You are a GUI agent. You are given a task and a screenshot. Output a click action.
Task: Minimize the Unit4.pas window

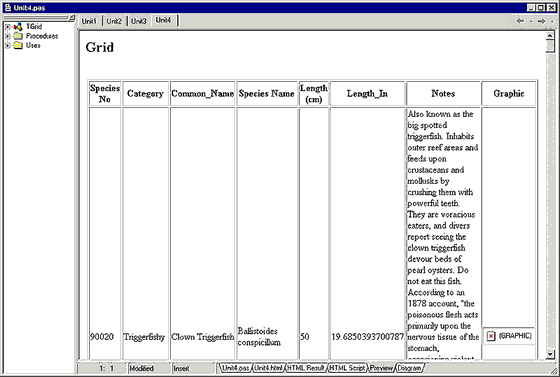click(x=531, y=7)
